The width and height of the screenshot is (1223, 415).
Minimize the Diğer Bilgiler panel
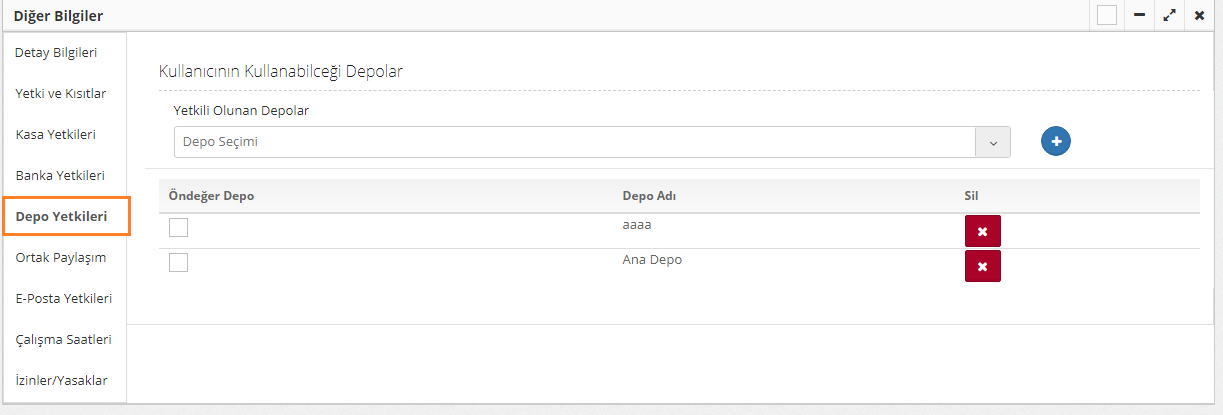1139,16
